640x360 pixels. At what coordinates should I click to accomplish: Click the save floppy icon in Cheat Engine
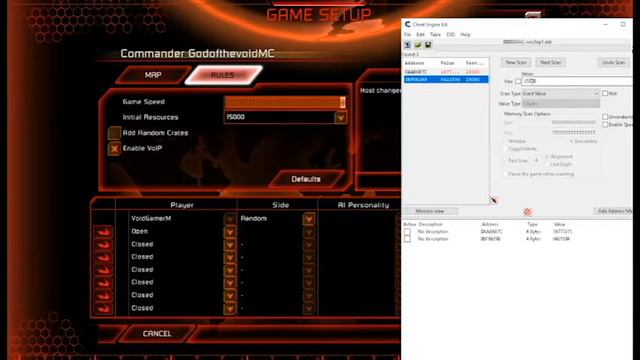tap(428, 45)
